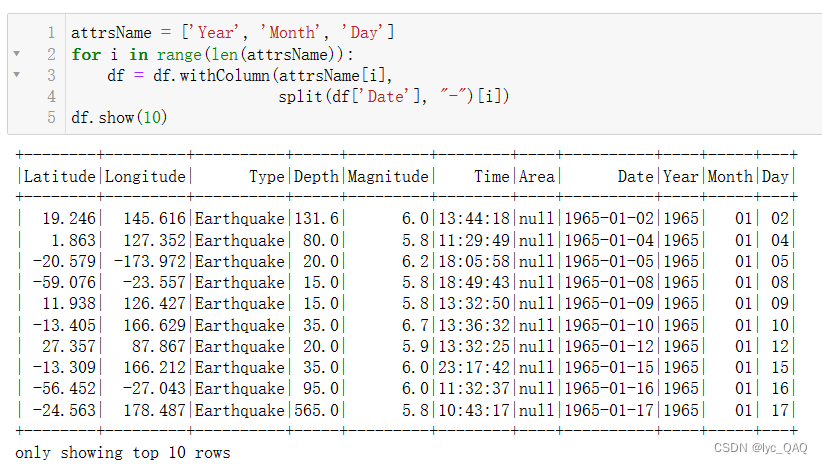Click the time value 23:17:42
The width and height of the screenshot is (822, 464).
[474, 368]
